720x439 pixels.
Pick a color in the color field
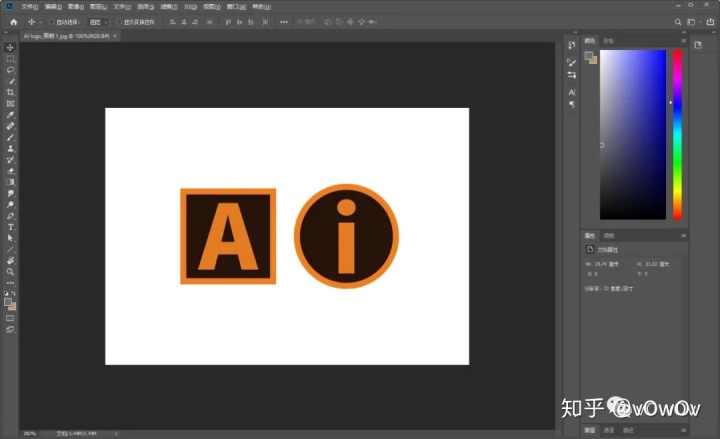coord(633,135)
